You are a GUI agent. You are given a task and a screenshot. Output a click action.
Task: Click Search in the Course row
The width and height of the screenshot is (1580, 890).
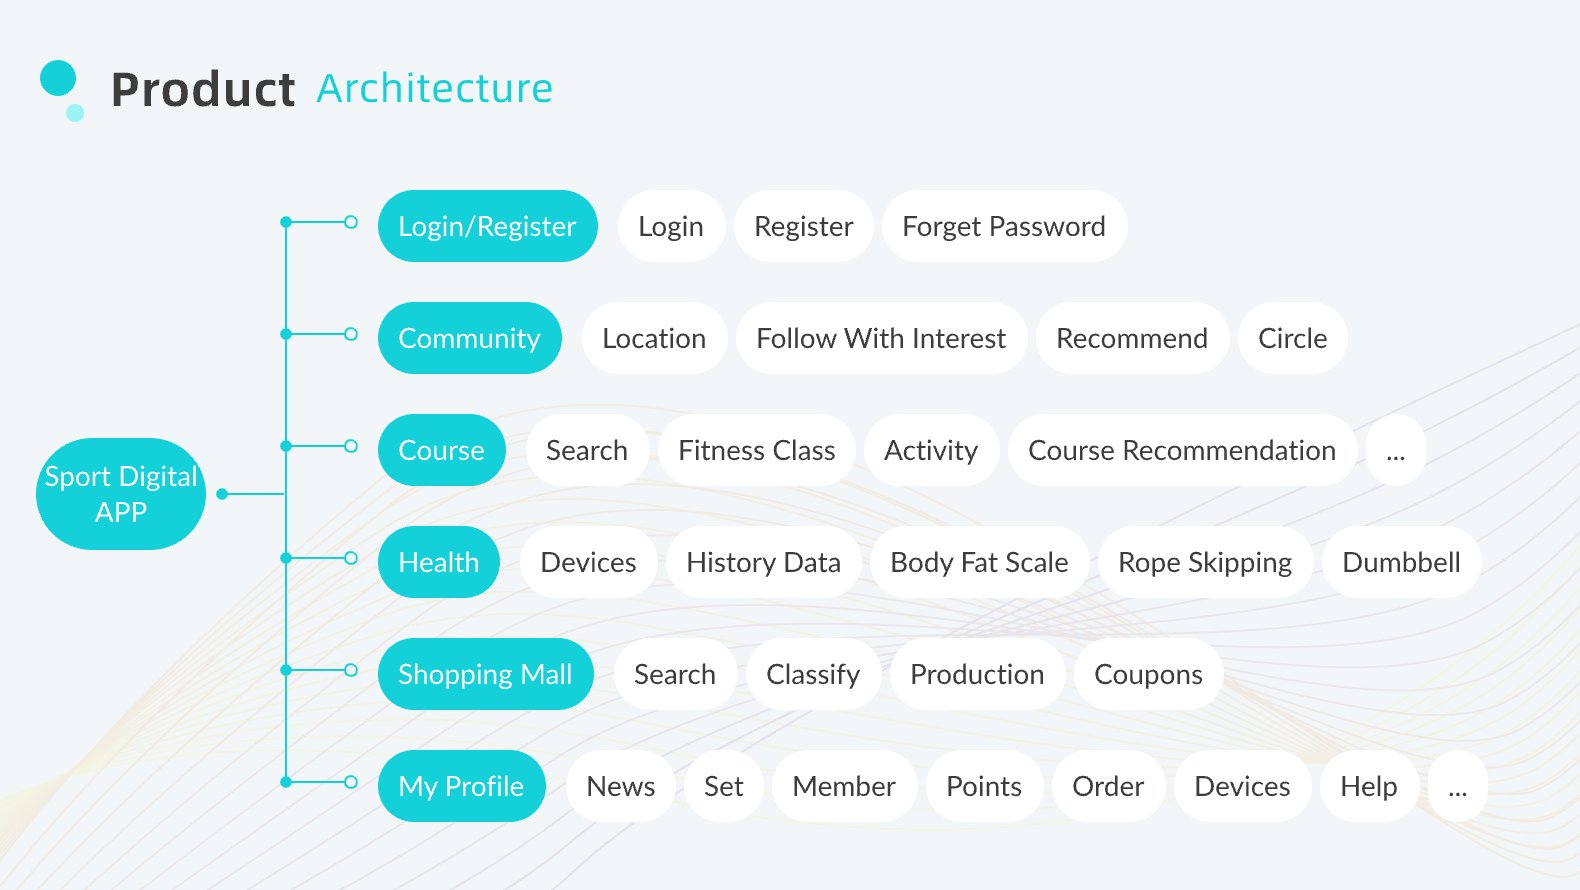click(587, 451)
